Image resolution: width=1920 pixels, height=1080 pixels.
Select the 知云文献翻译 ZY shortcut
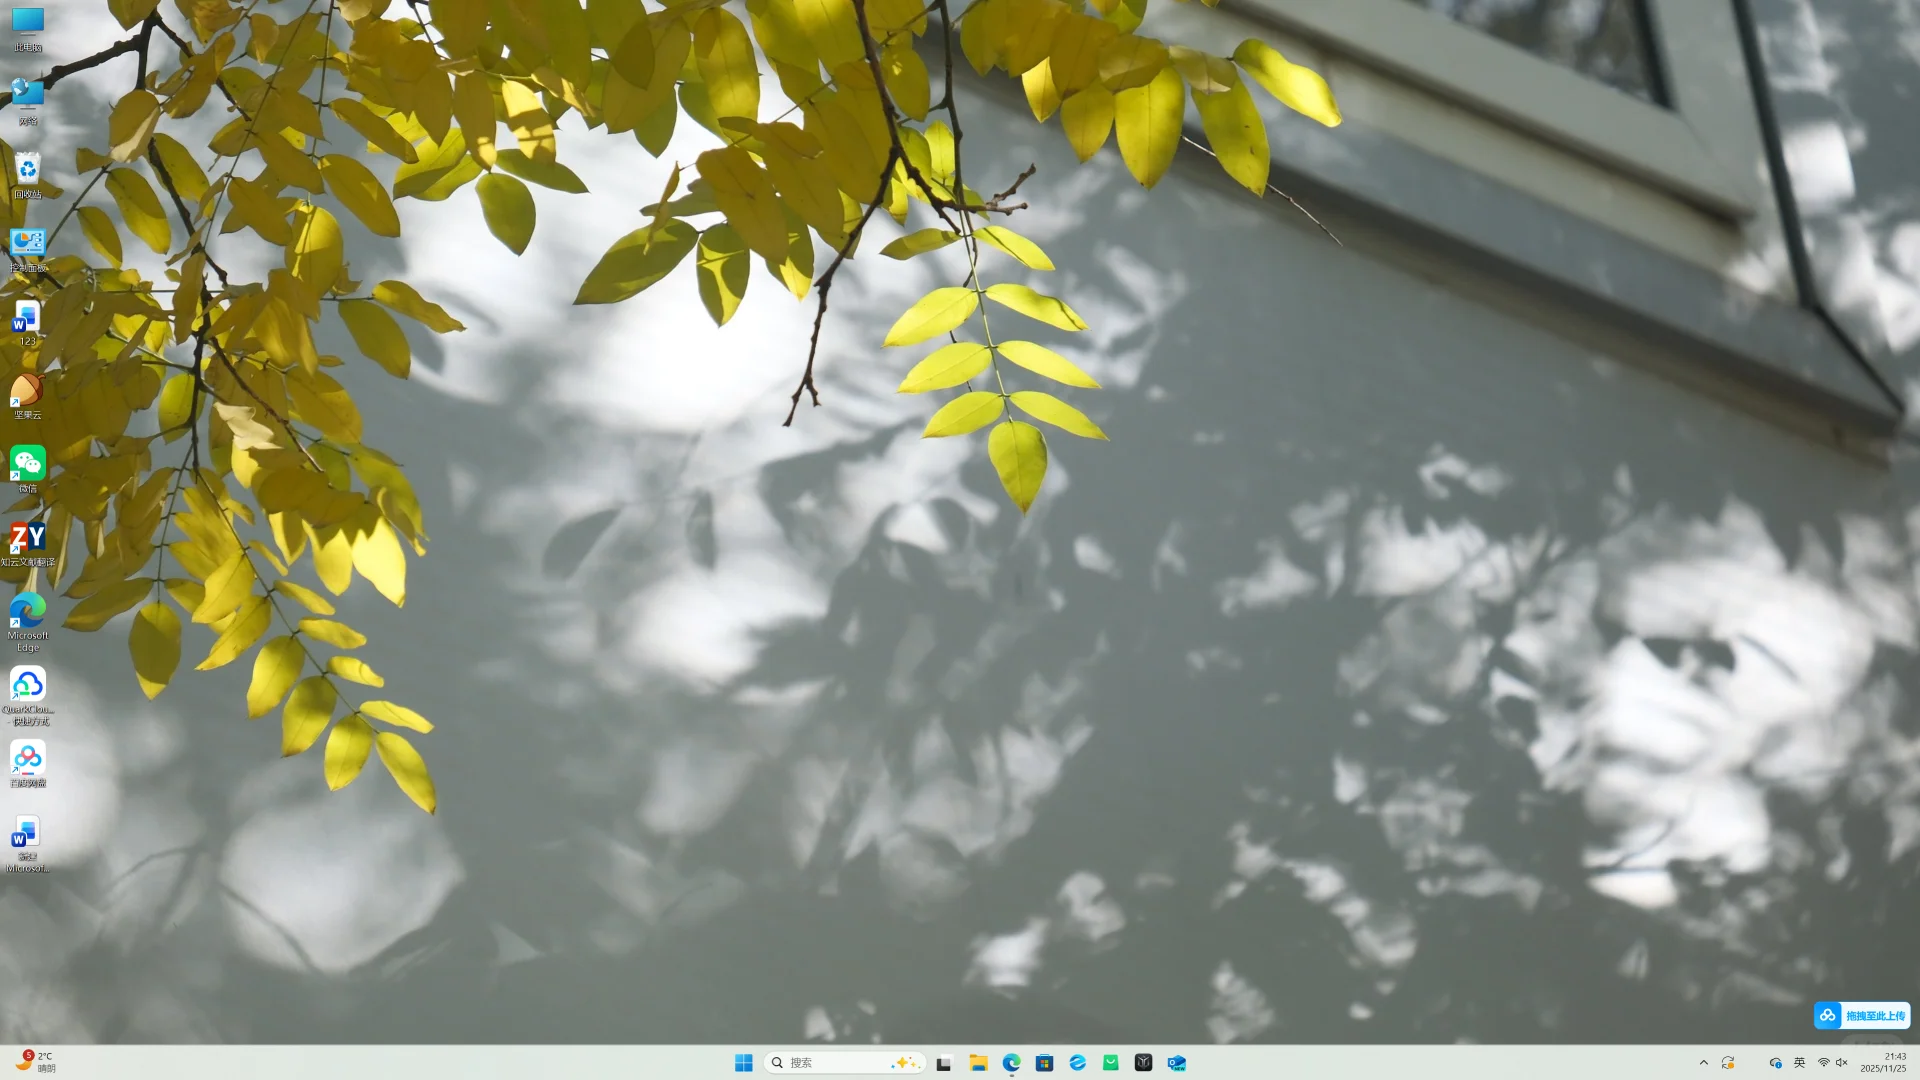click(x=27, y=539)
